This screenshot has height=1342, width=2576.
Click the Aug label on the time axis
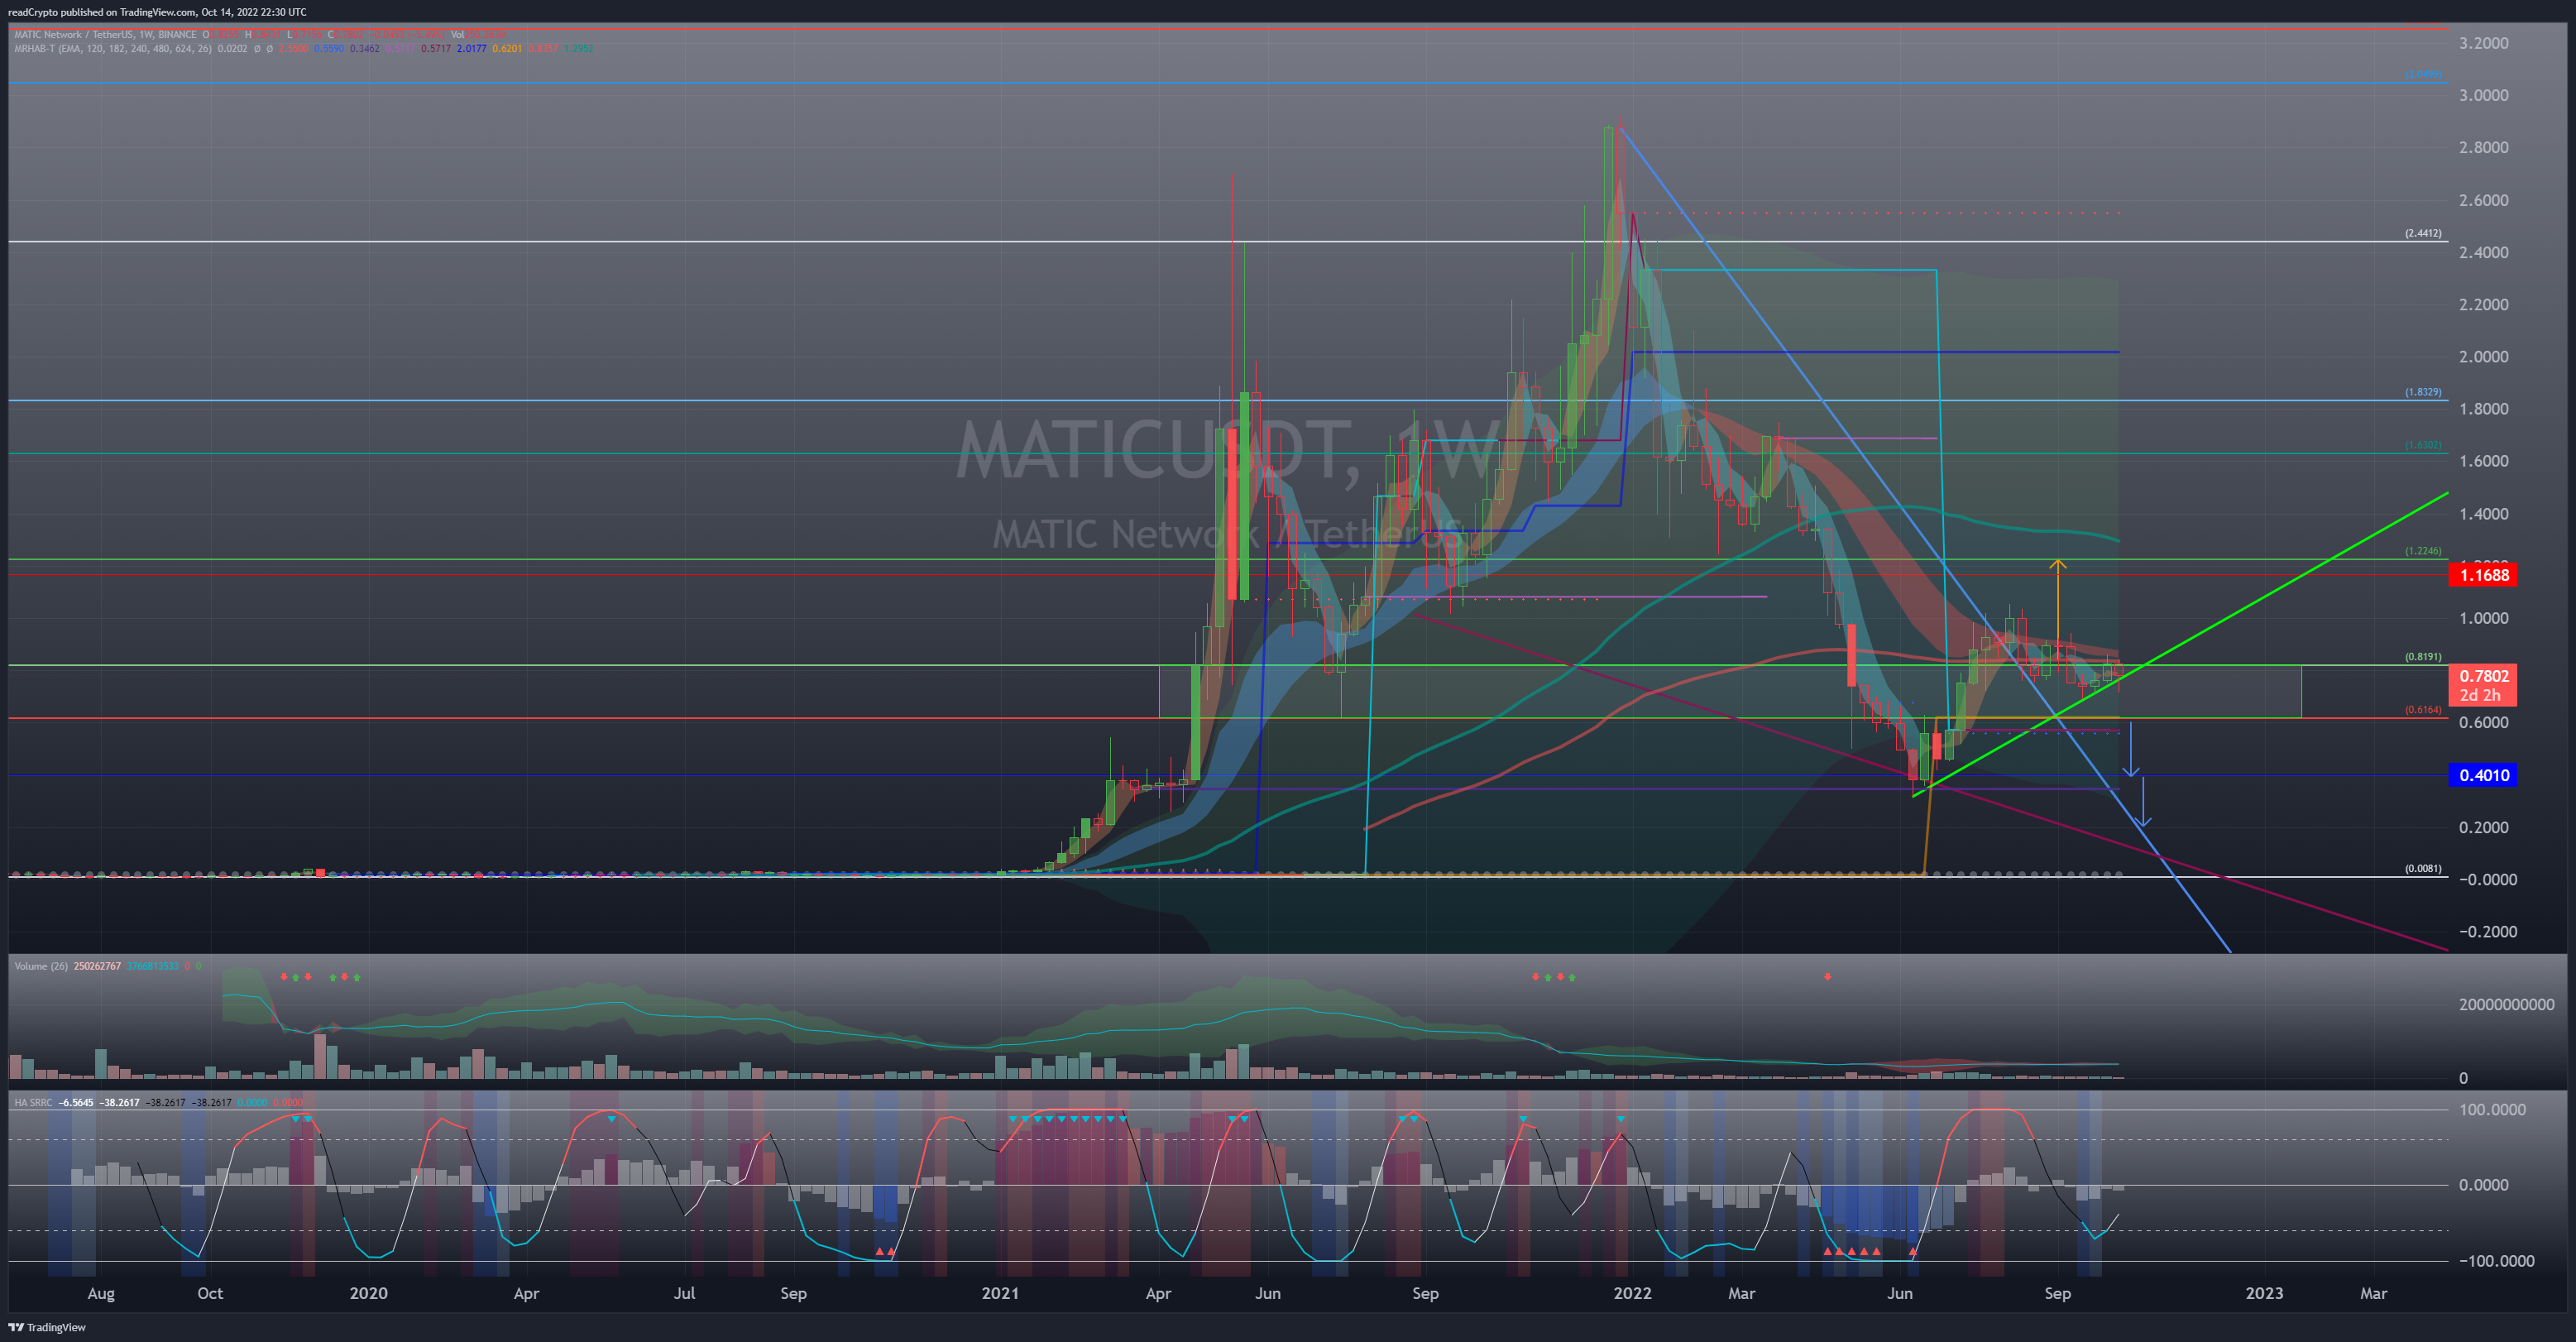coord(101,1293)
